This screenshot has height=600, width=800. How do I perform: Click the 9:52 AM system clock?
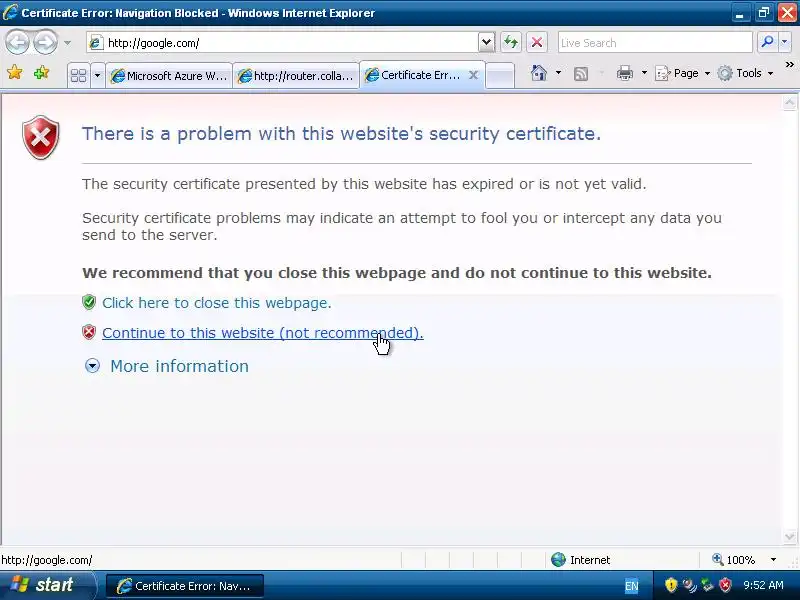point(763,585)
